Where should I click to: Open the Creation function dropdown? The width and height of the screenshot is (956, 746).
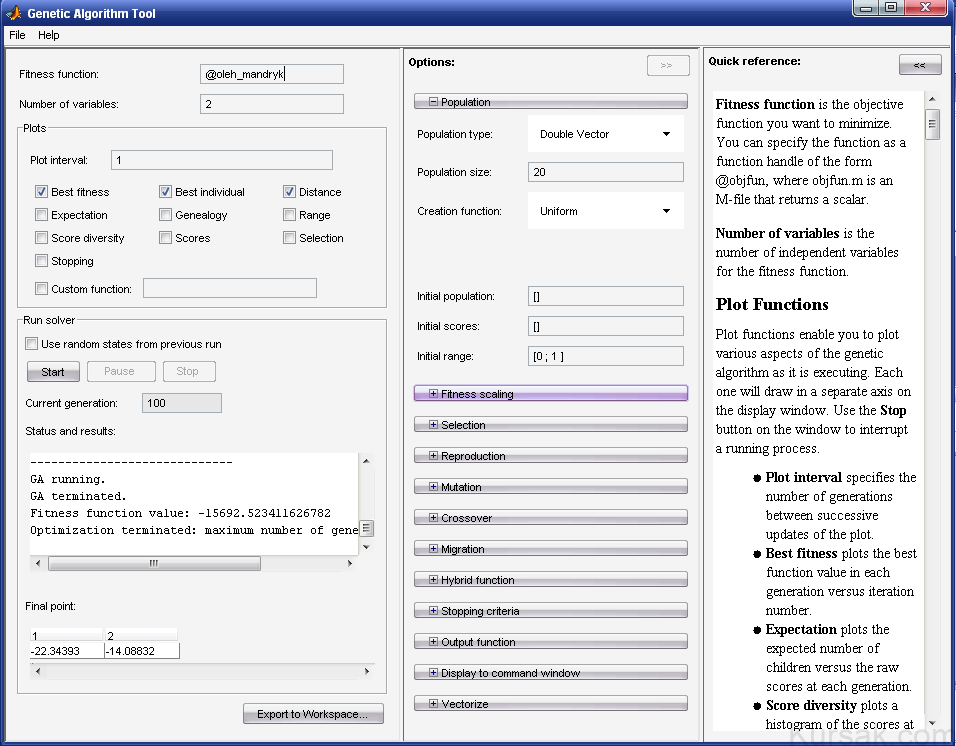pyautogui.click(x=605, y=211)
